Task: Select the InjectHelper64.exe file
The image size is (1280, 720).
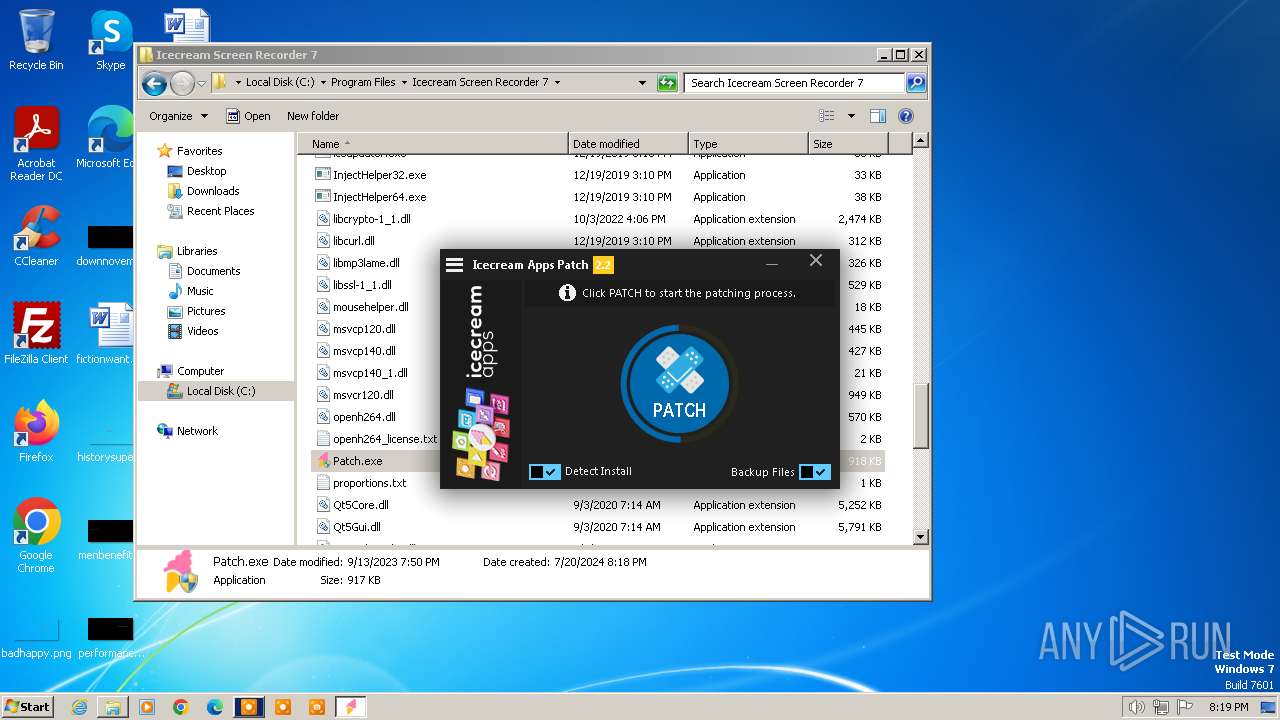Action: (x=379, y=197)
